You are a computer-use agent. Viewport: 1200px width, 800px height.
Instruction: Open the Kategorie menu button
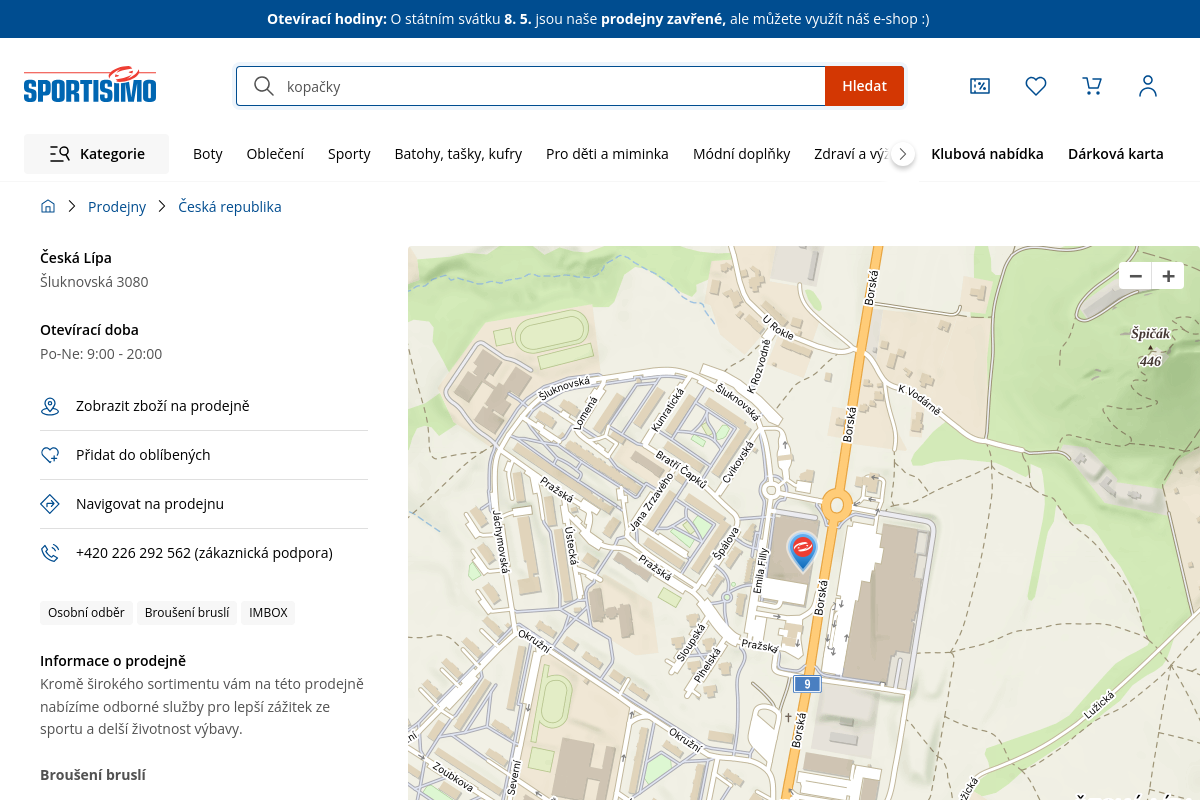pyautogui.click(x=97, y=154)
